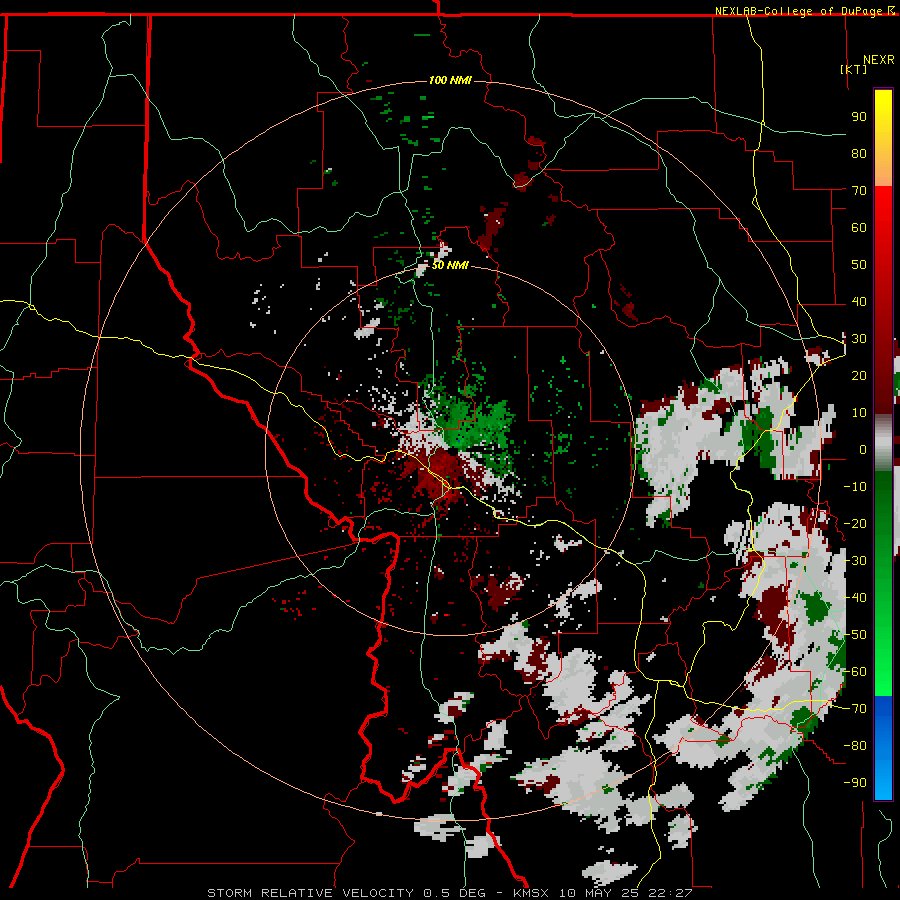This screenshot has height=900, width=900.
Task: Click the 0 value on velocity scale
Action: pos(863,449)
